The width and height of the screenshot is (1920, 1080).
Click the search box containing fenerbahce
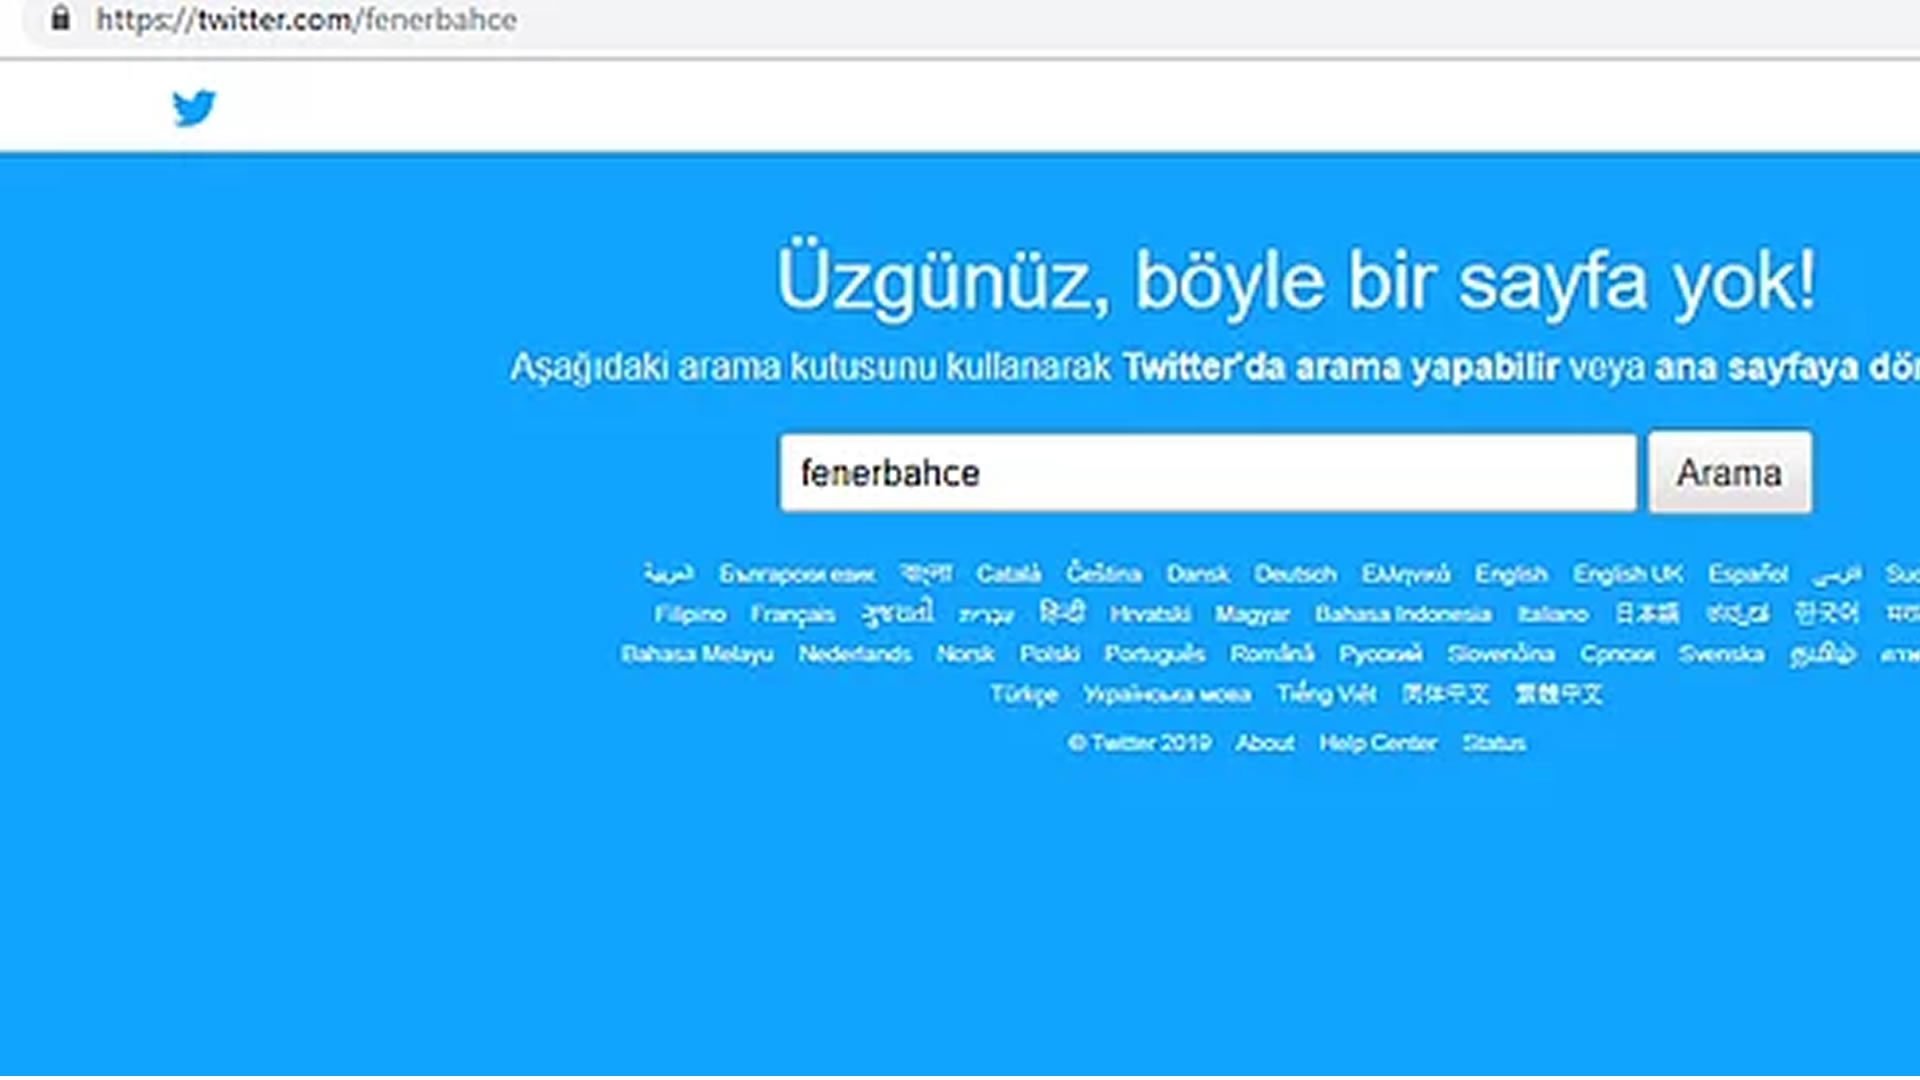(x=1208, y=473)
